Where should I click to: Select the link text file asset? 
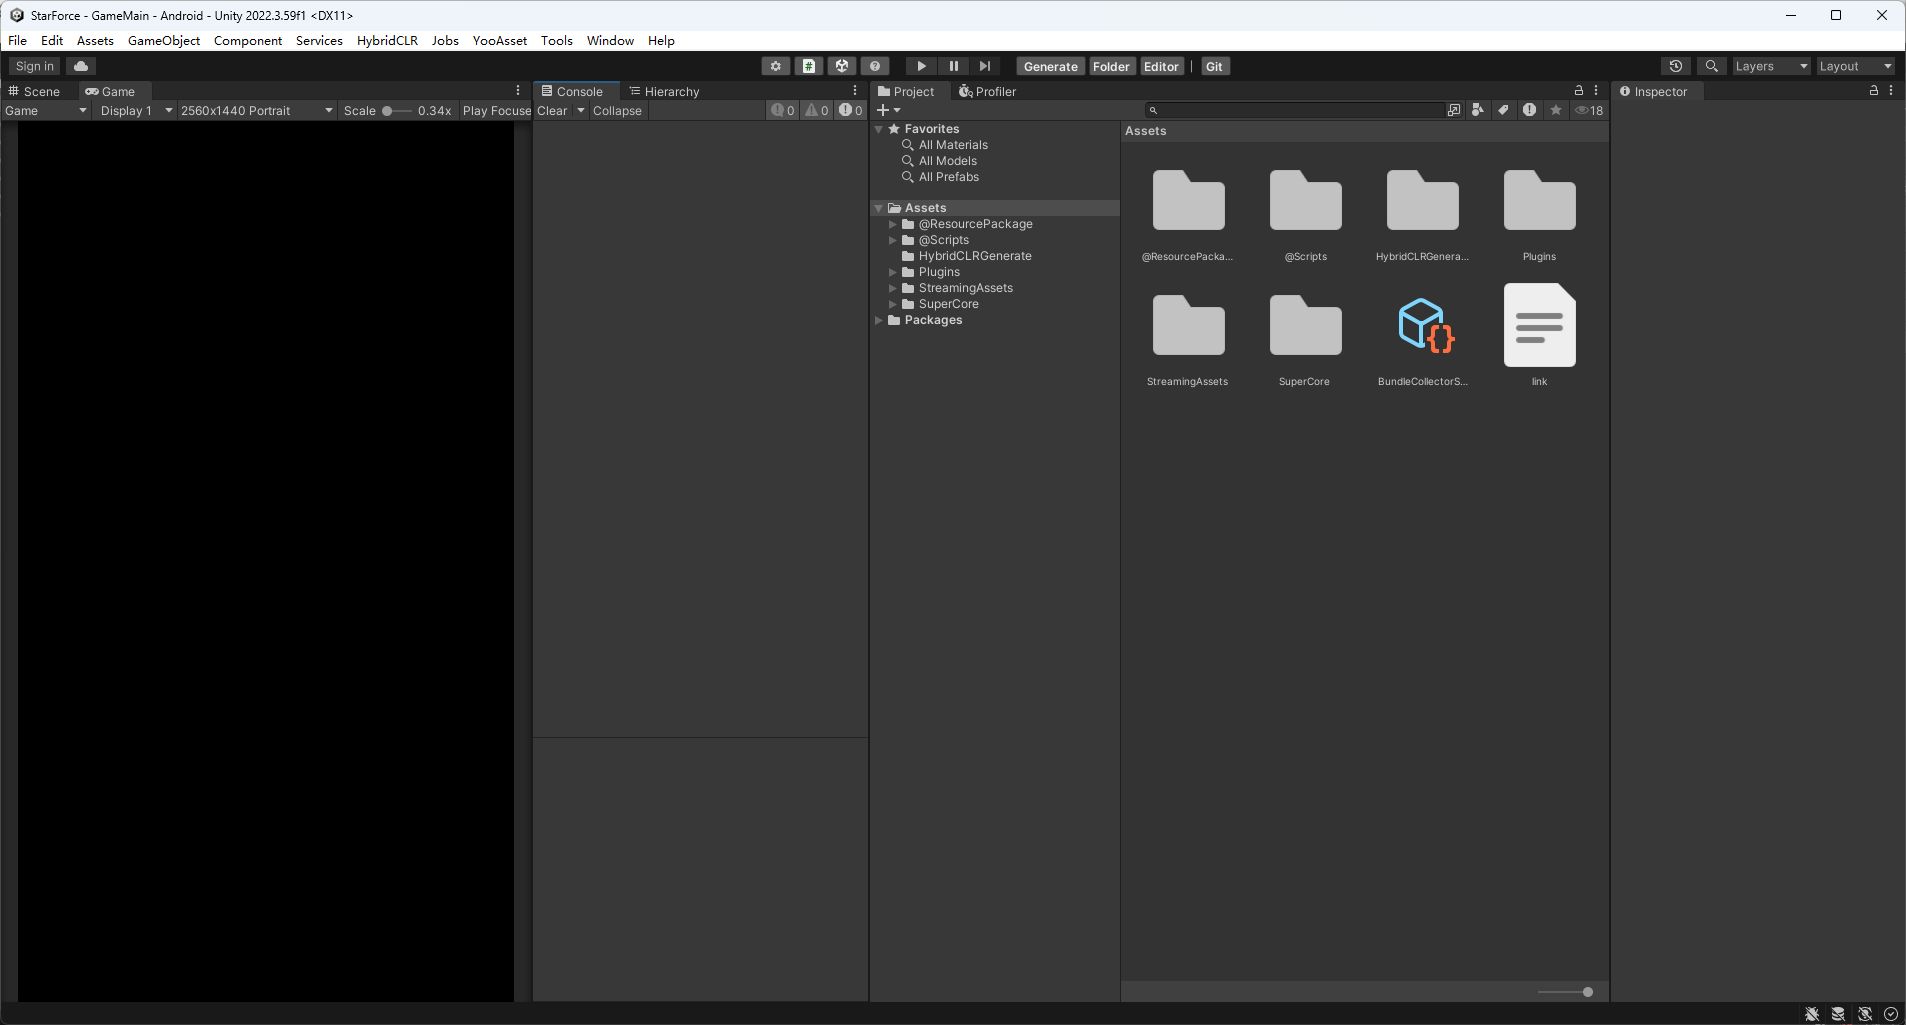(1539, 325)
